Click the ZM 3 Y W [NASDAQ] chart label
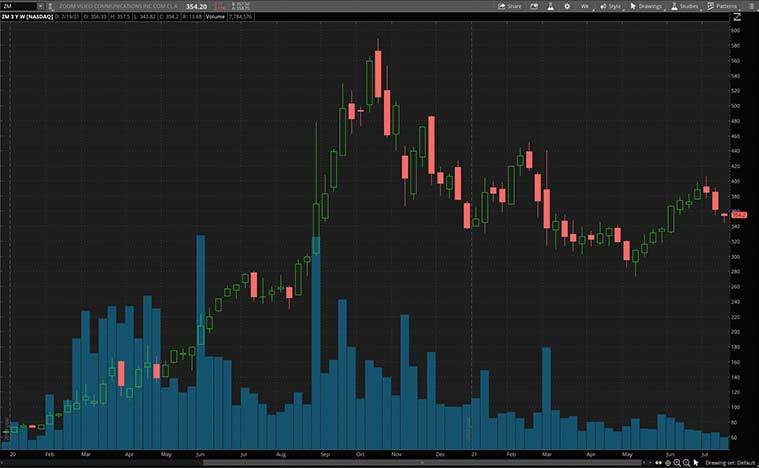 pos(27,16)
